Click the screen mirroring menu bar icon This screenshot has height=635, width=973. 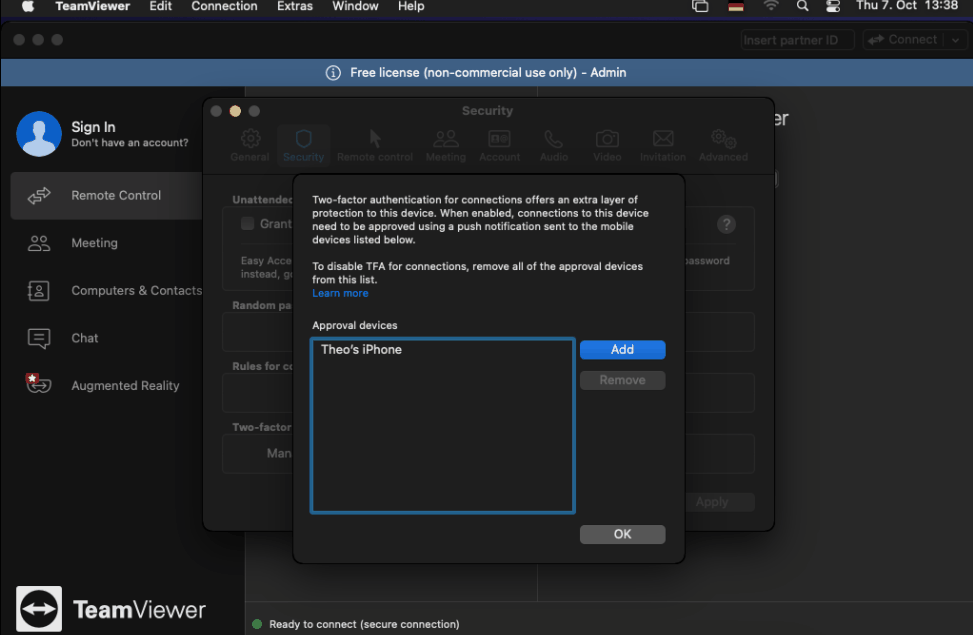(701, 6)
